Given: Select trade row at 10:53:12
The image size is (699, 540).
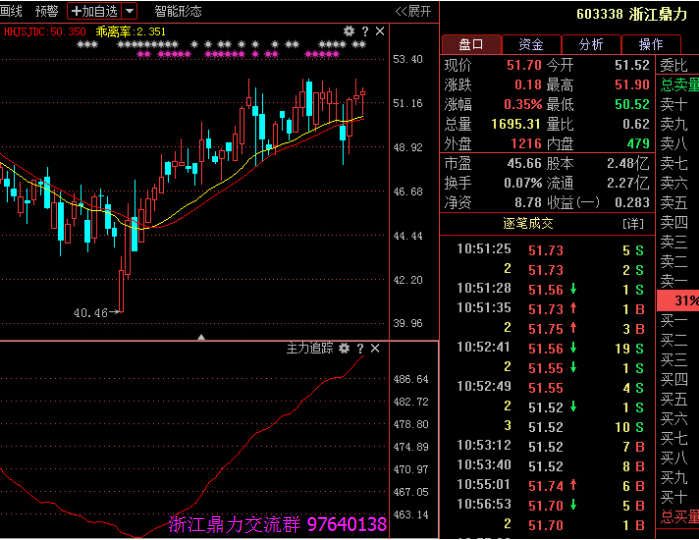Looking at the screenshot, I should (549, 446).
